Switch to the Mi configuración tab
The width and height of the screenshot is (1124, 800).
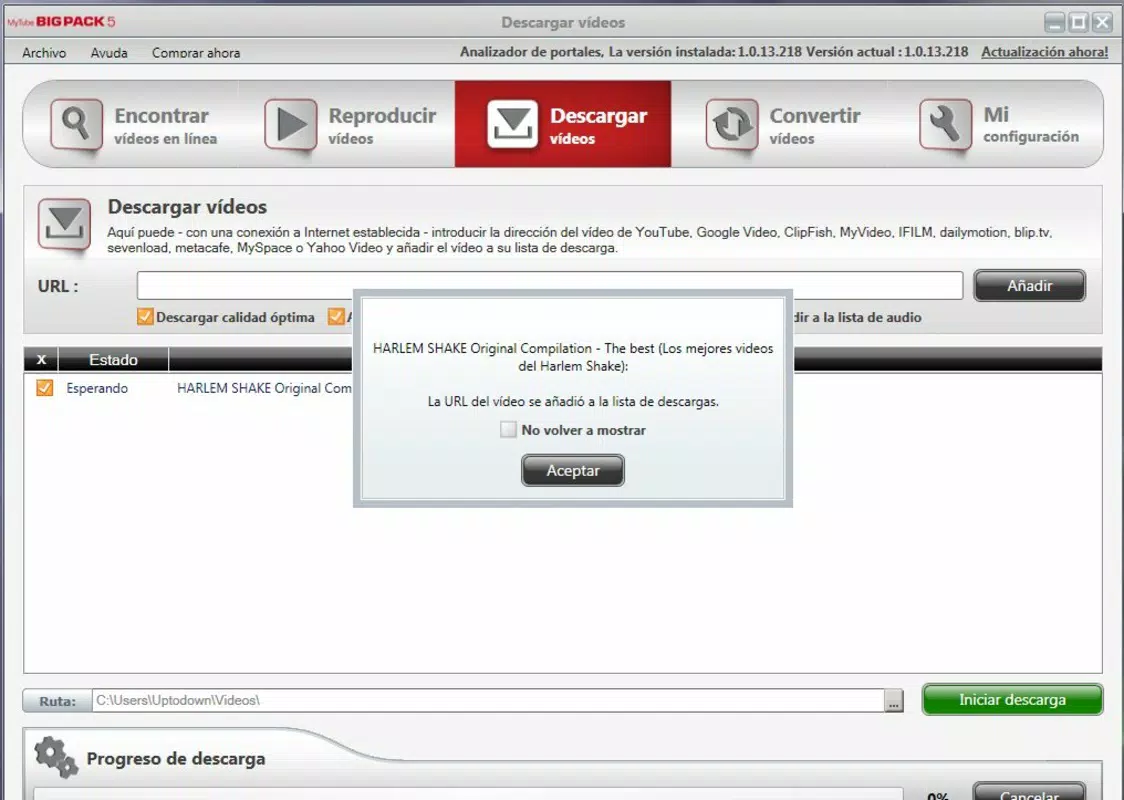tap(994, 124)
